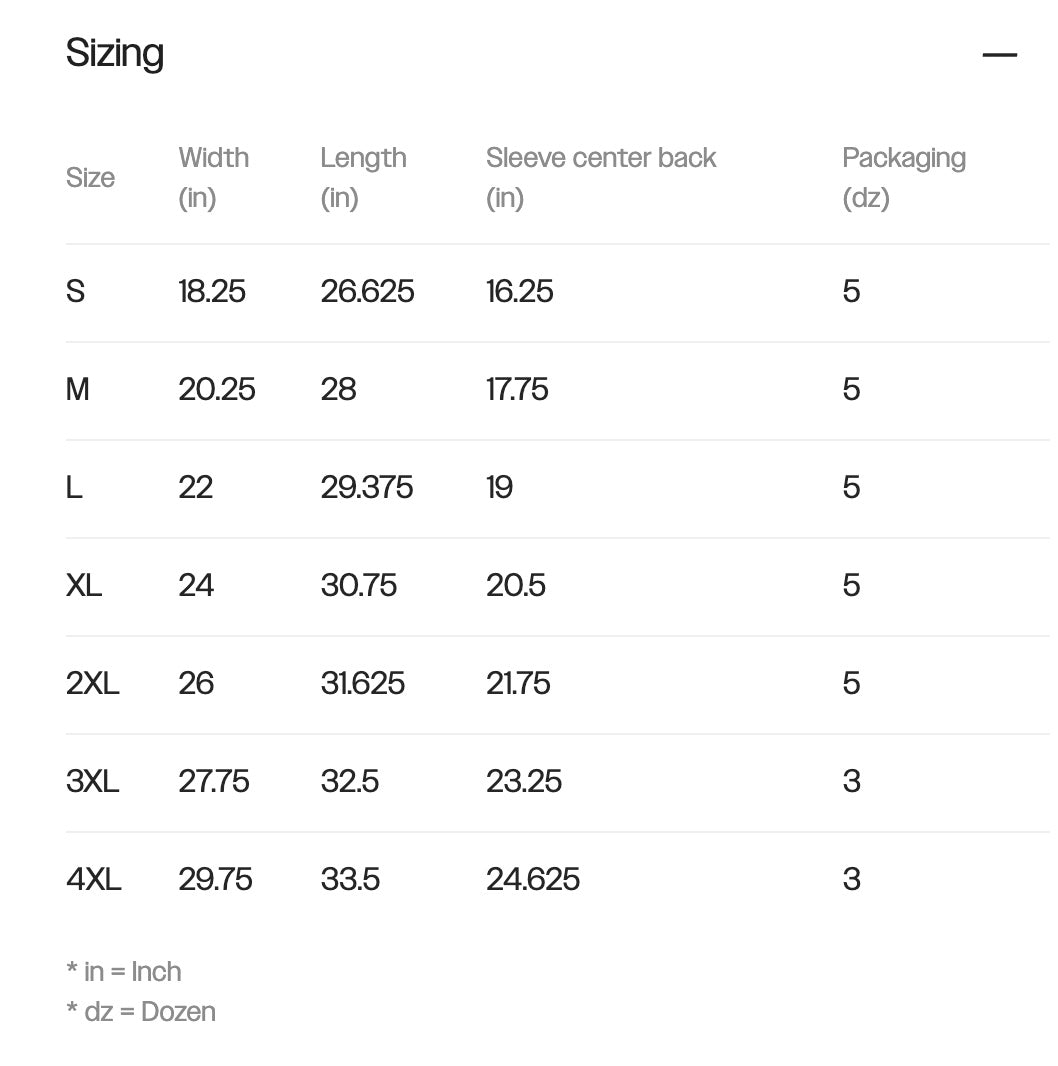Select the M size row label
1058x1066 pixels.
coord(78,390)
